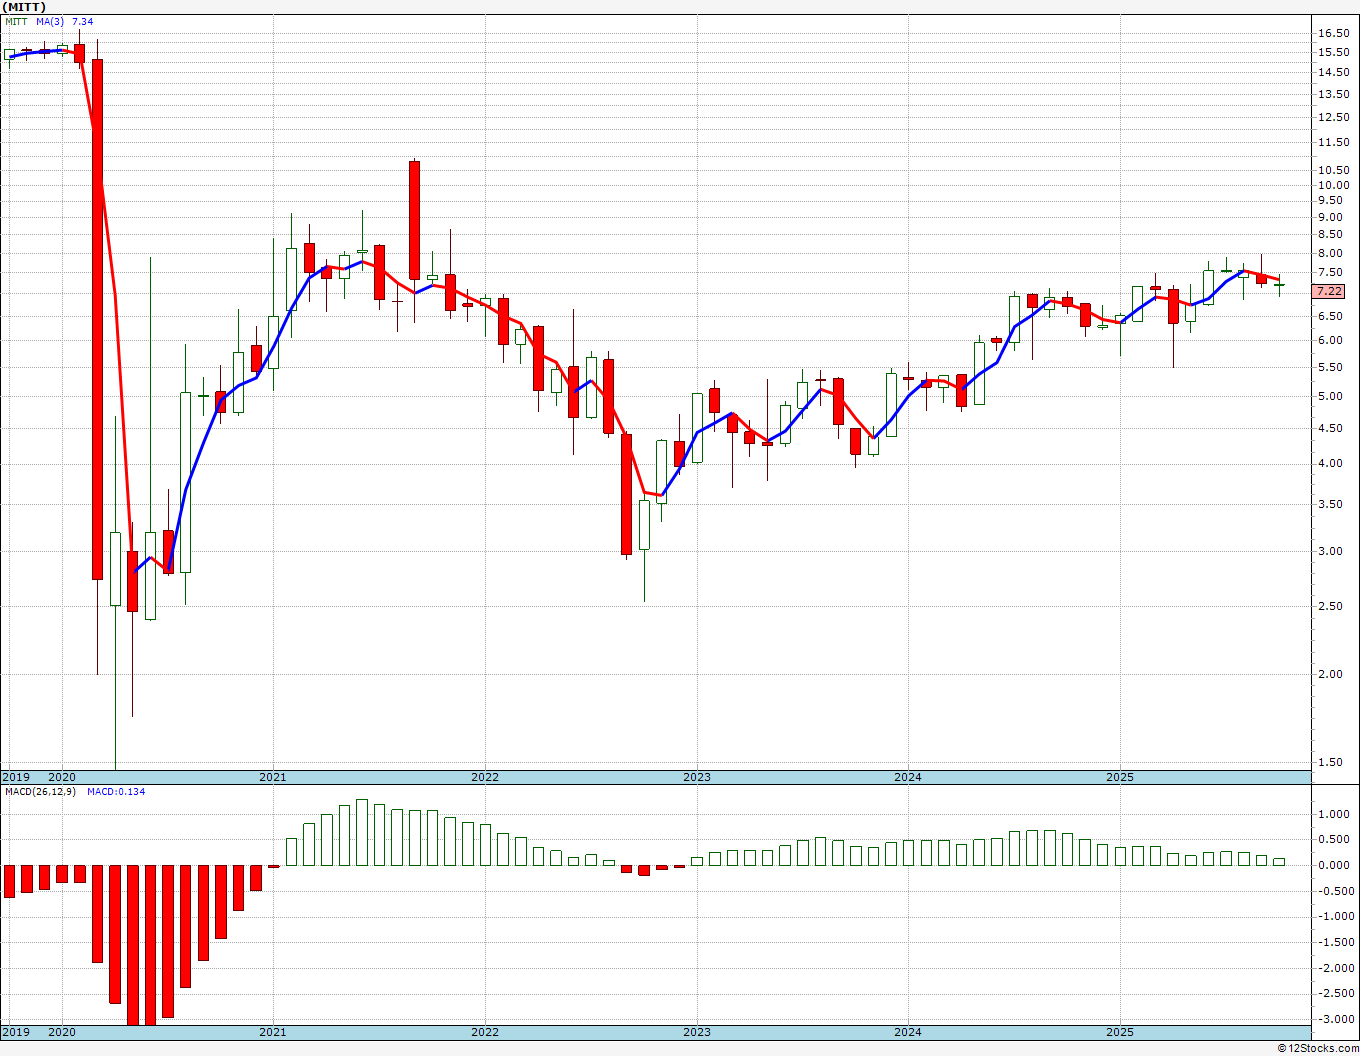Viewport: 1360px width, 1056px height.
Task: Select the 12.50 price axis label
Action: pos(1333,117)
